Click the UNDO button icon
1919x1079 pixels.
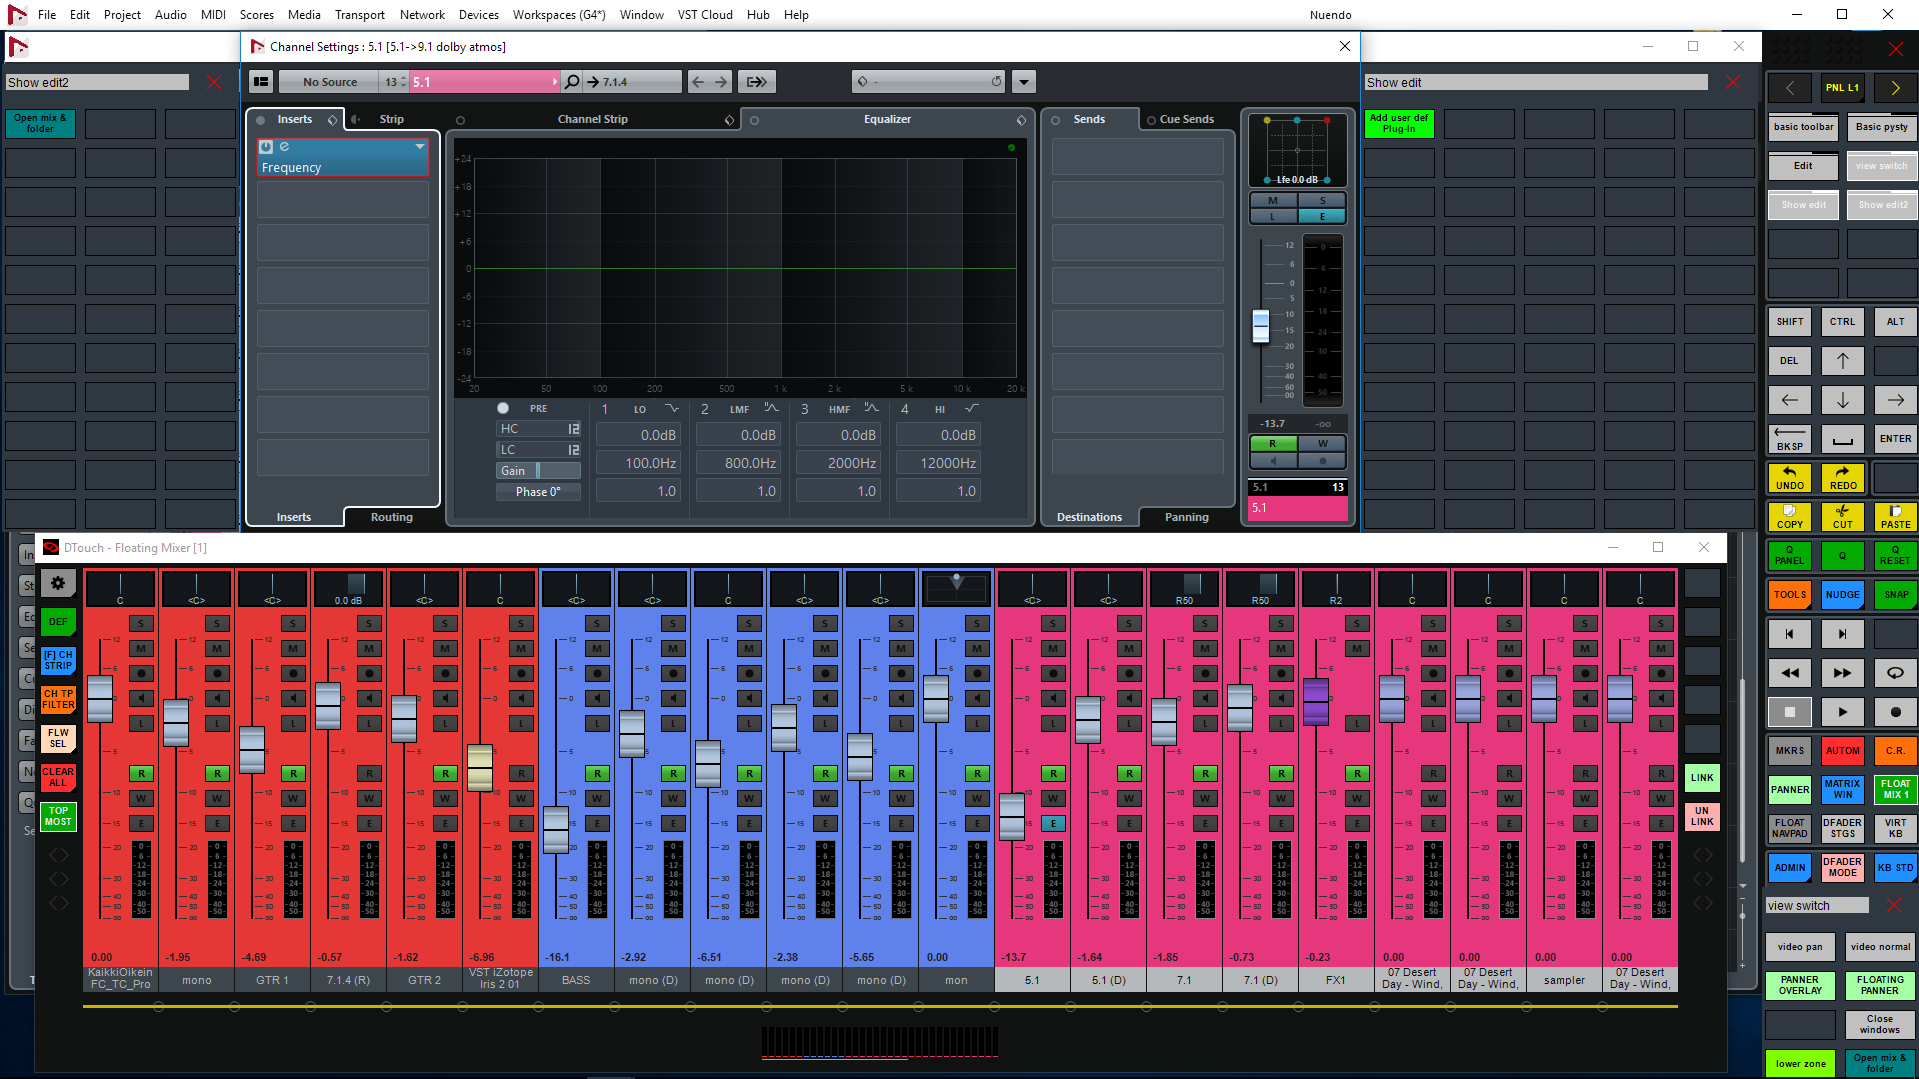coord(1790,478)
